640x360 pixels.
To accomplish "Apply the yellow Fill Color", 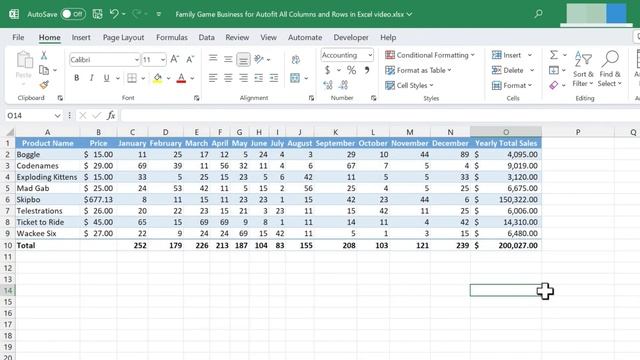I will coord(157,78).
